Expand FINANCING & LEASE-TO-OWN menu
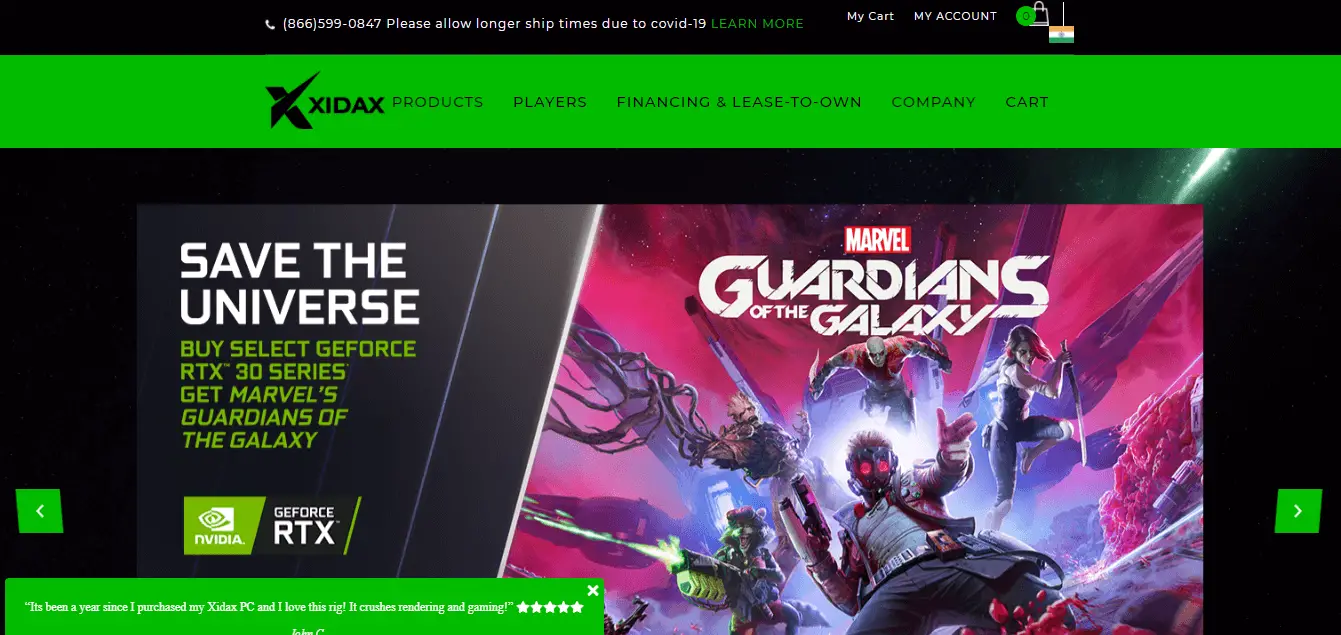1341x635 pixels. coord(739,102)
